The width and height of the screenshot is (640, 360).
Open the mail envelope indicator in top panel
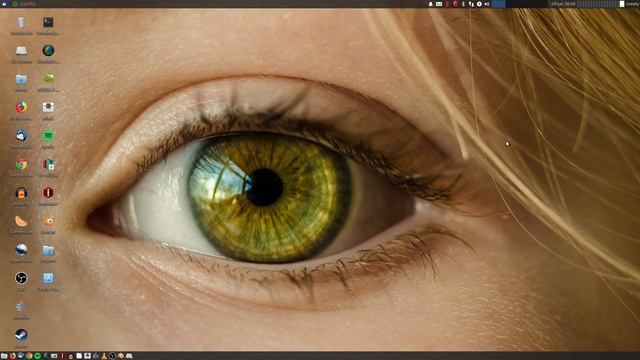tap(439, 4)
